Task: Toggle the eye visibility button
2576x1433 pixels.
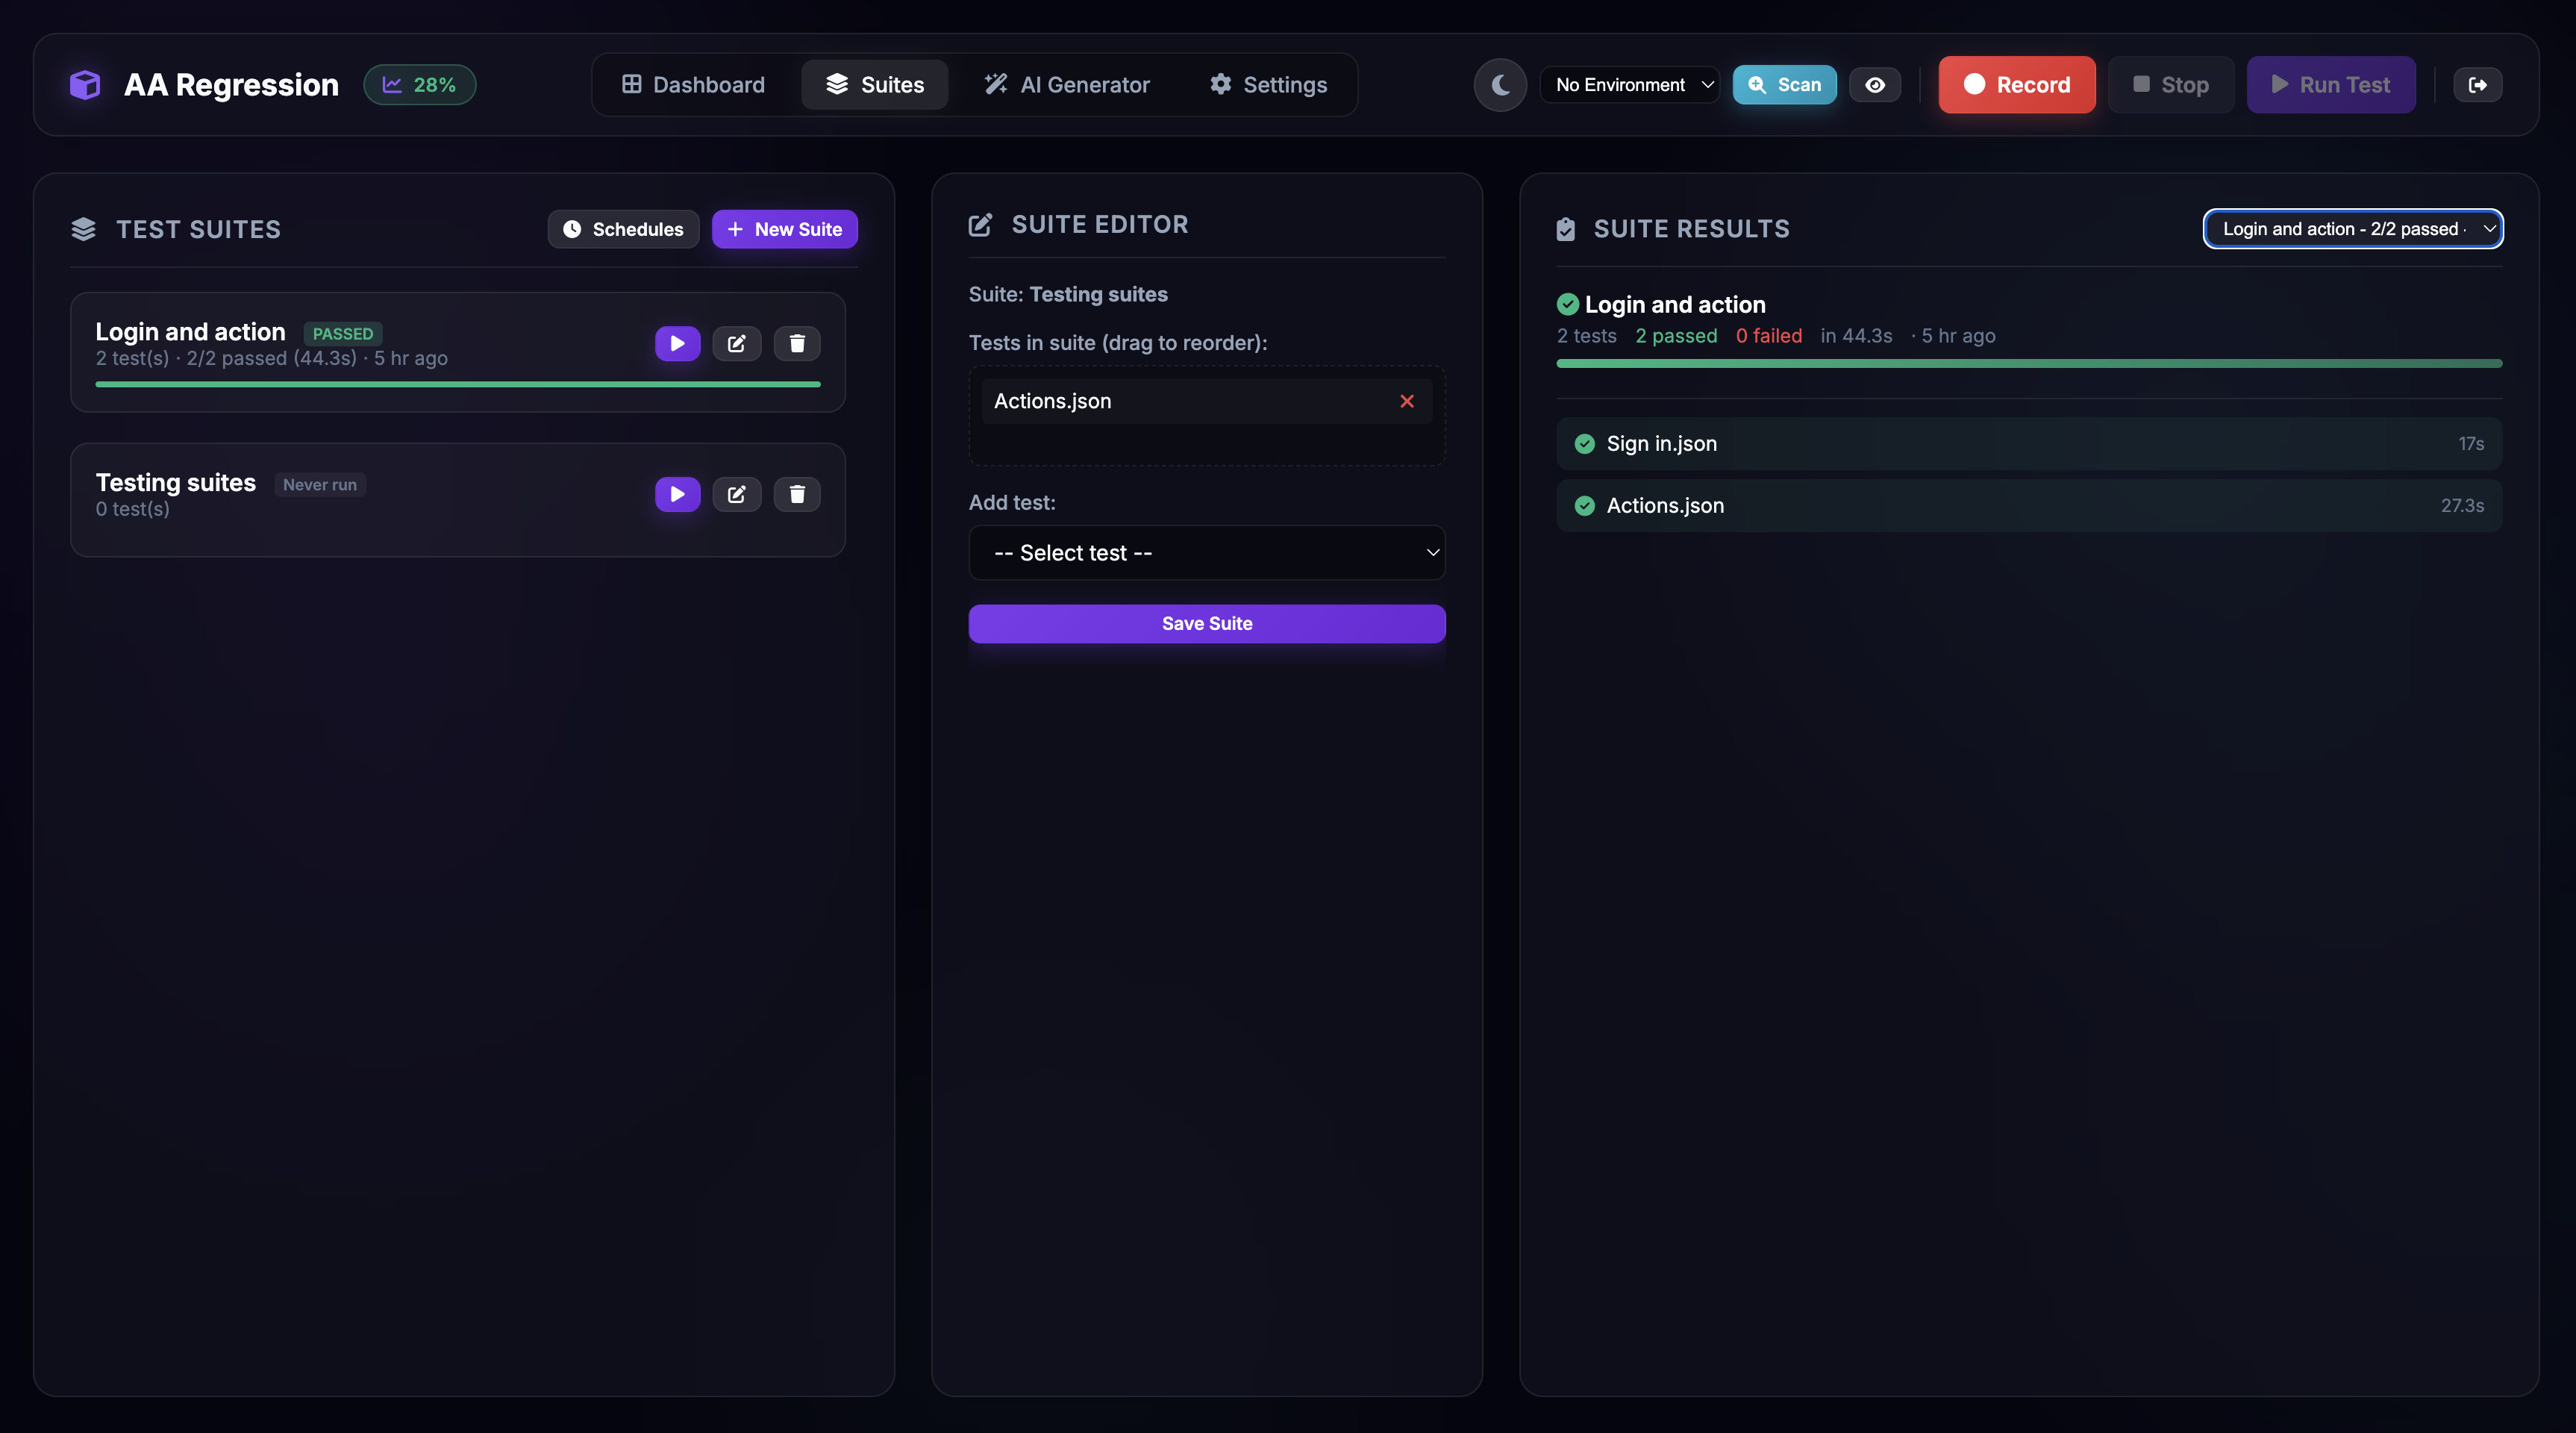Action: coord(1874,85)
